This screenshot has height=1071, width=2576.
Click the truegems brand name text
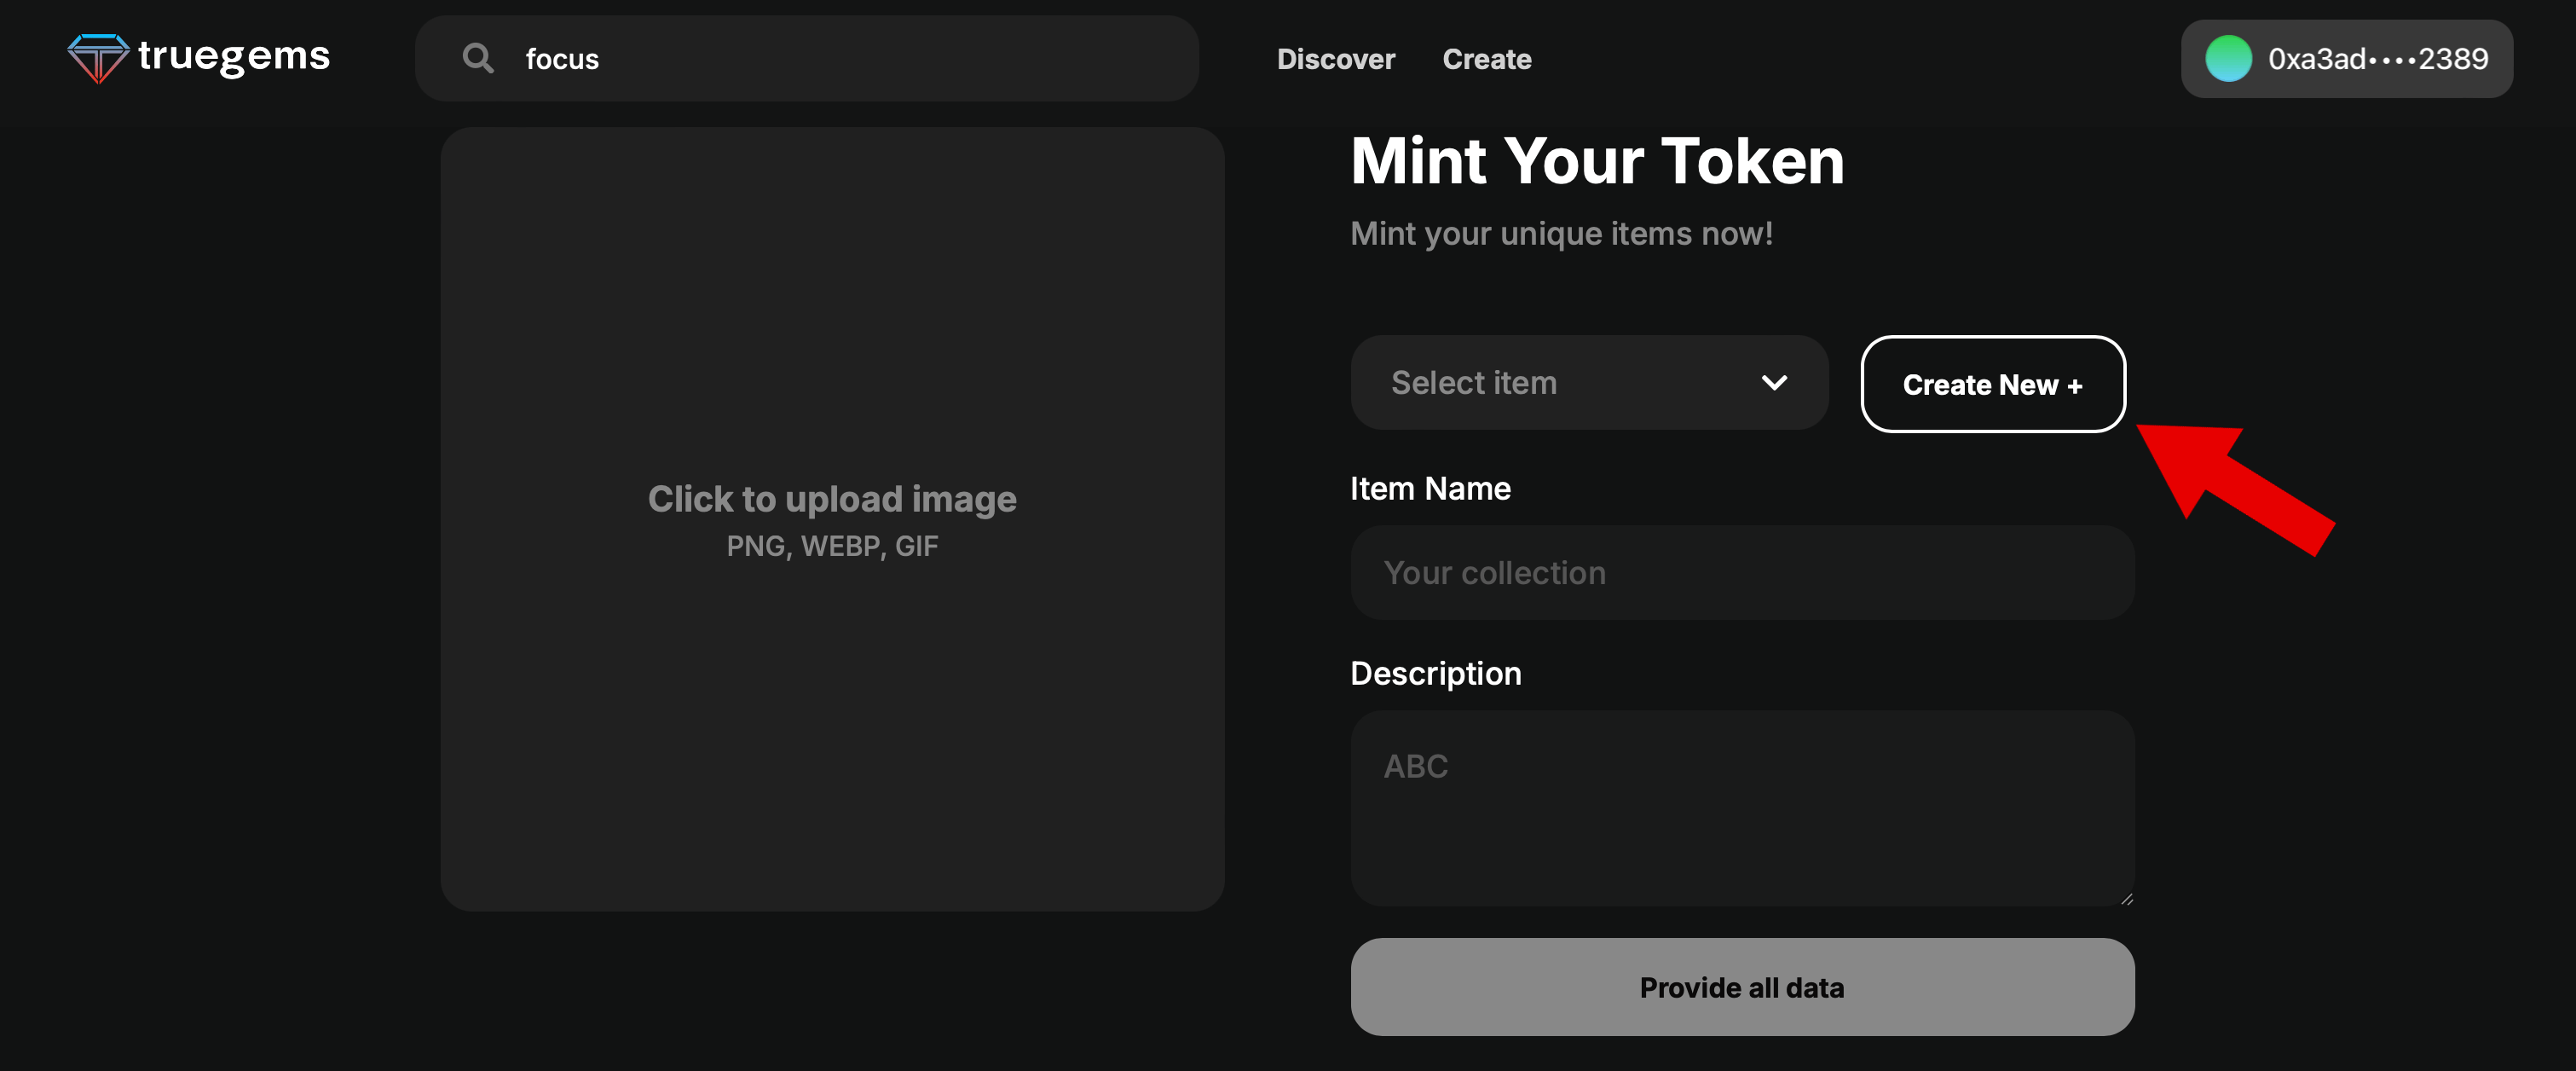click(x=234, y=56)
